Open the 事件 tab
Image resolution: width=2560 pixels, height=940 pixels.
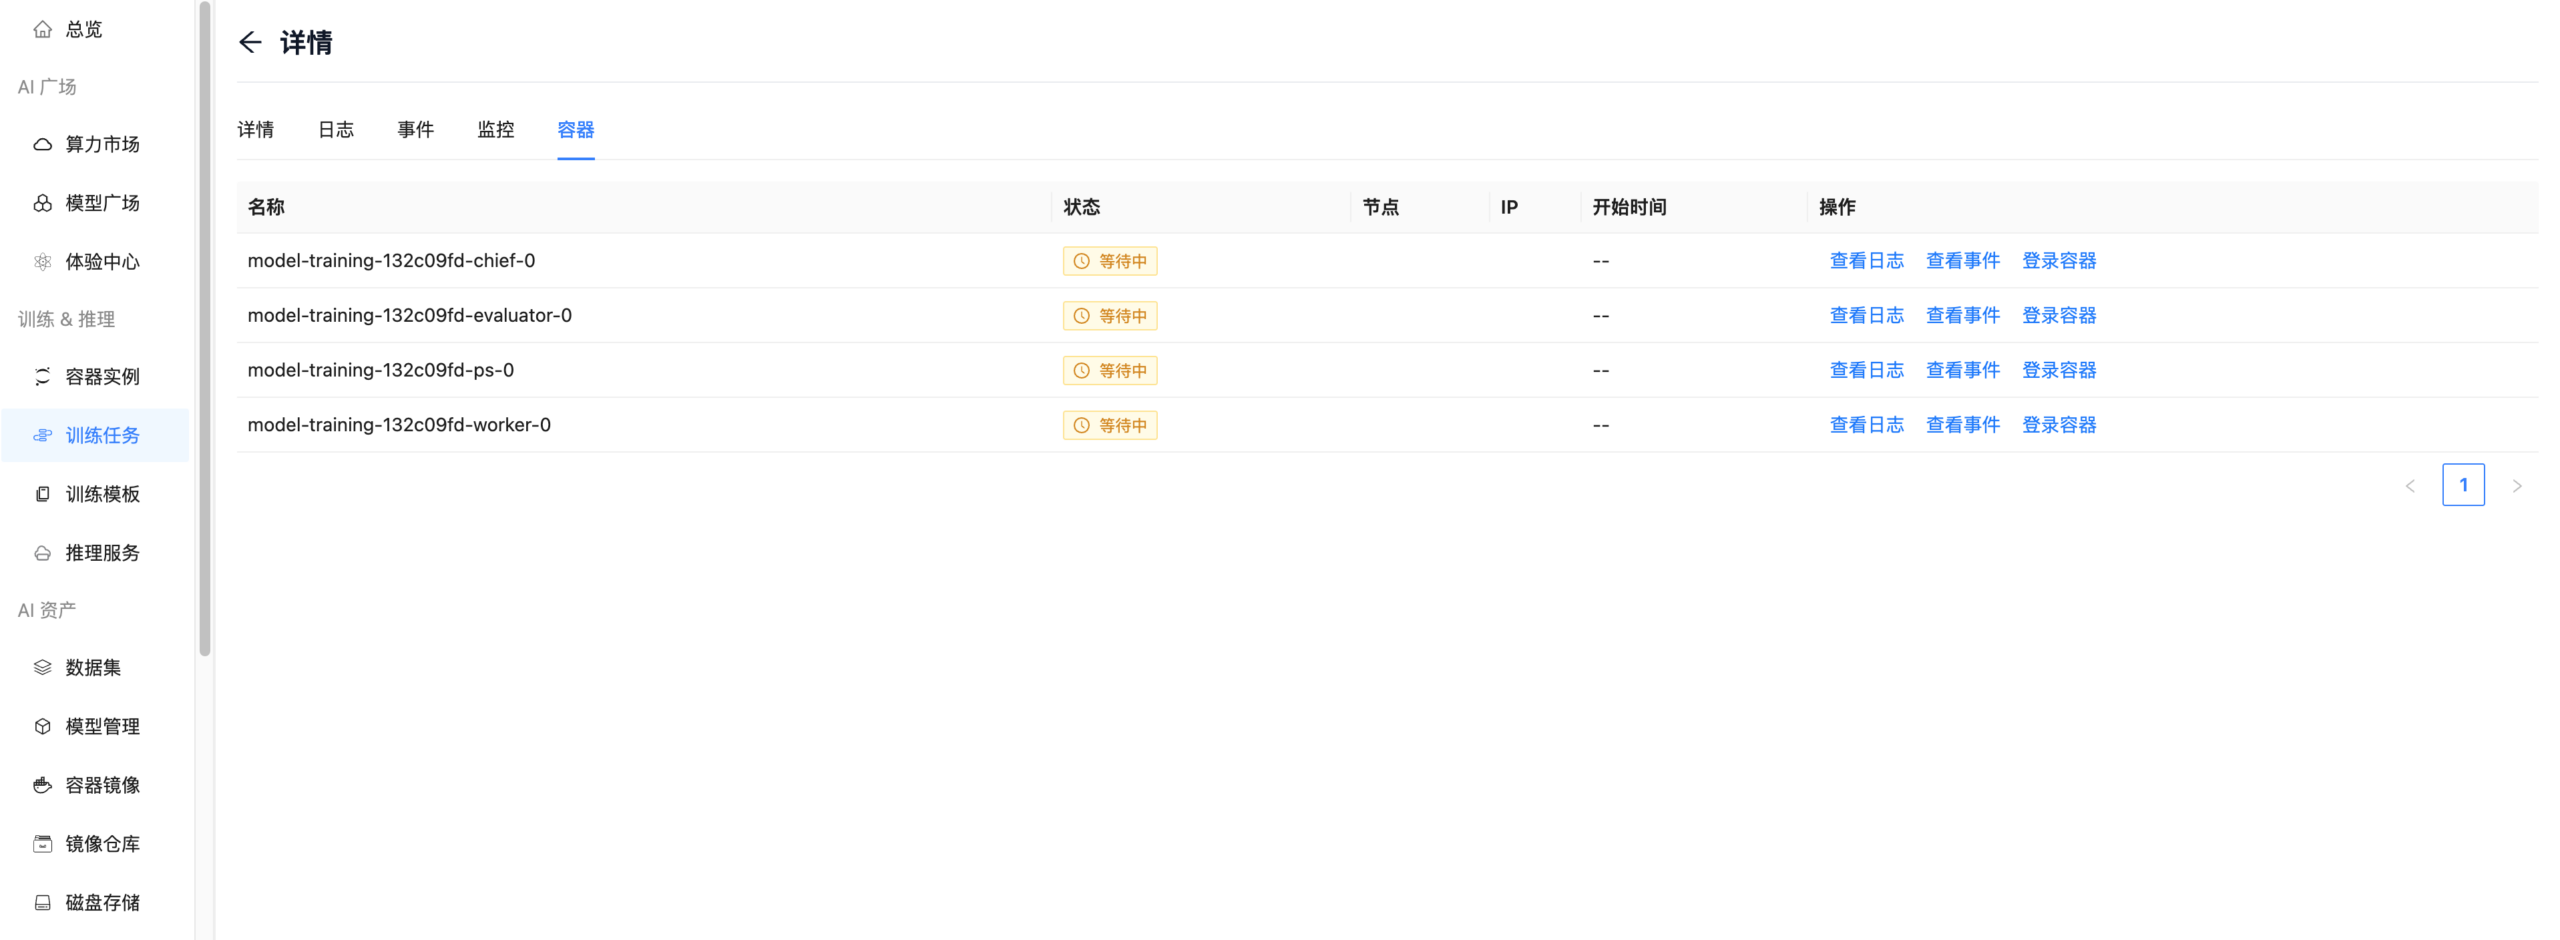click(x=415, y=130)
